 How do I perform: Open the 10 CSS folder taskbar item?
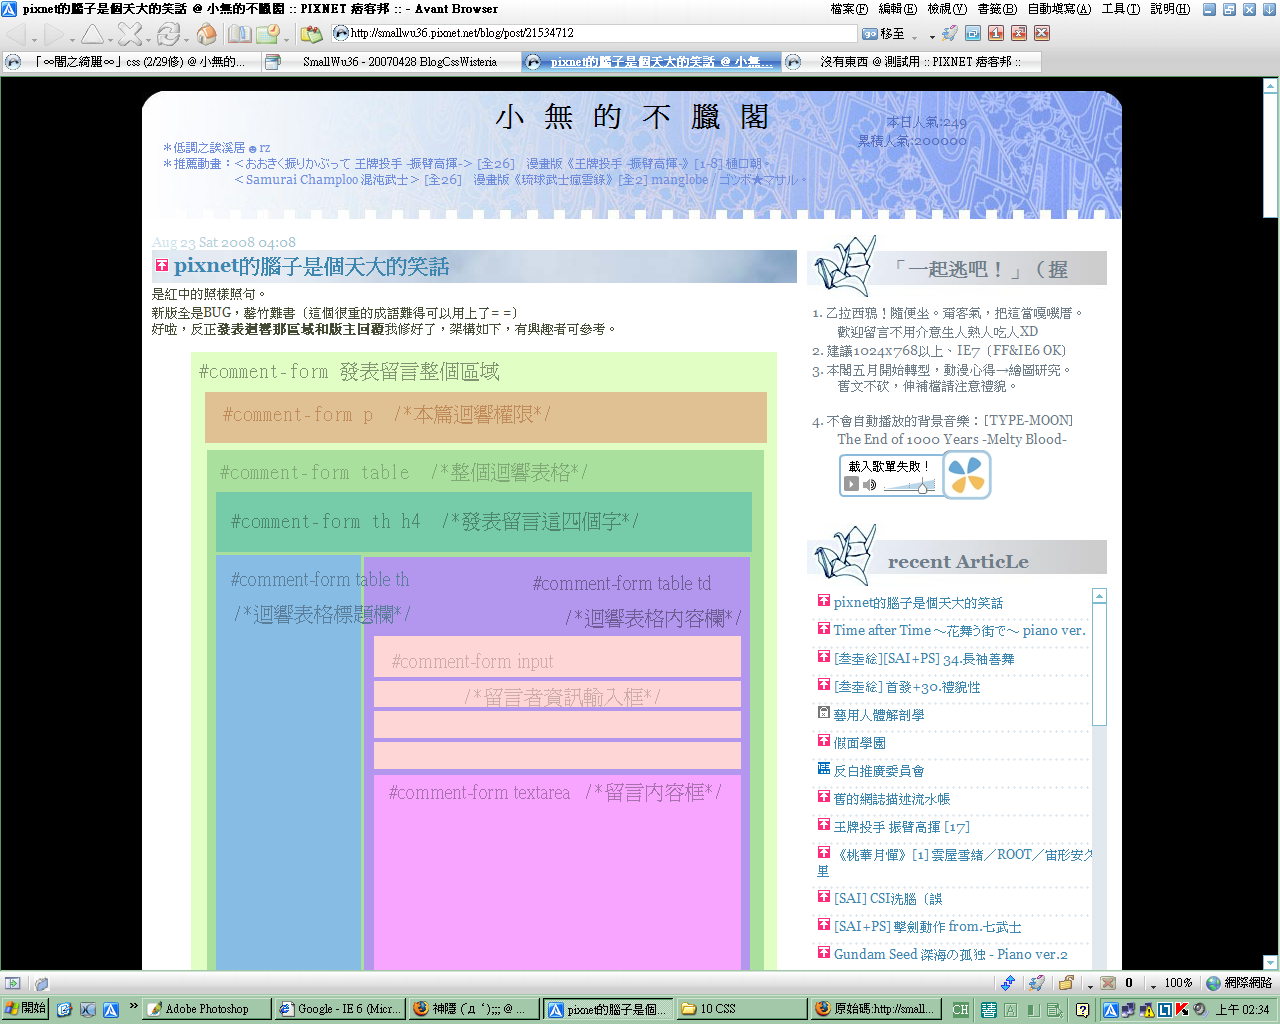[742, 1009]
